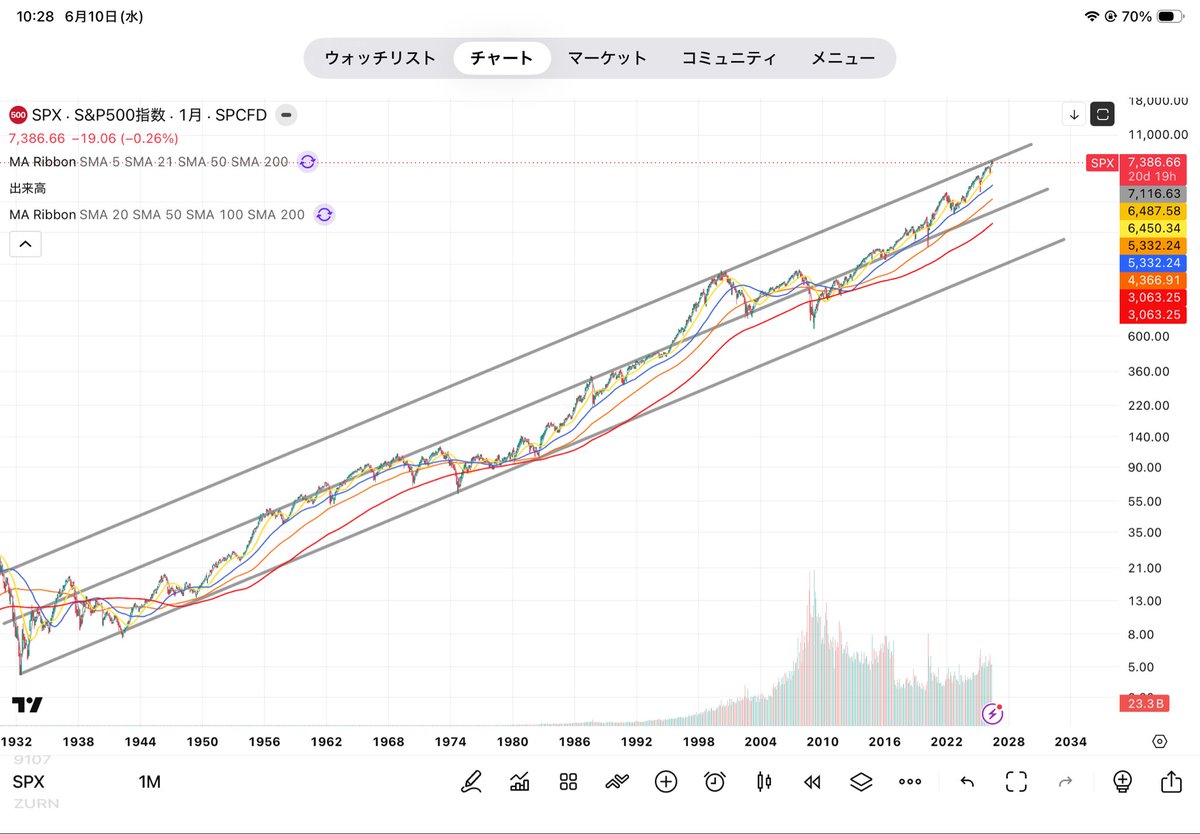This screenshot has height=834, width=1200.
Task: Go to the コミュニティ tab
Action: [729, 58]
